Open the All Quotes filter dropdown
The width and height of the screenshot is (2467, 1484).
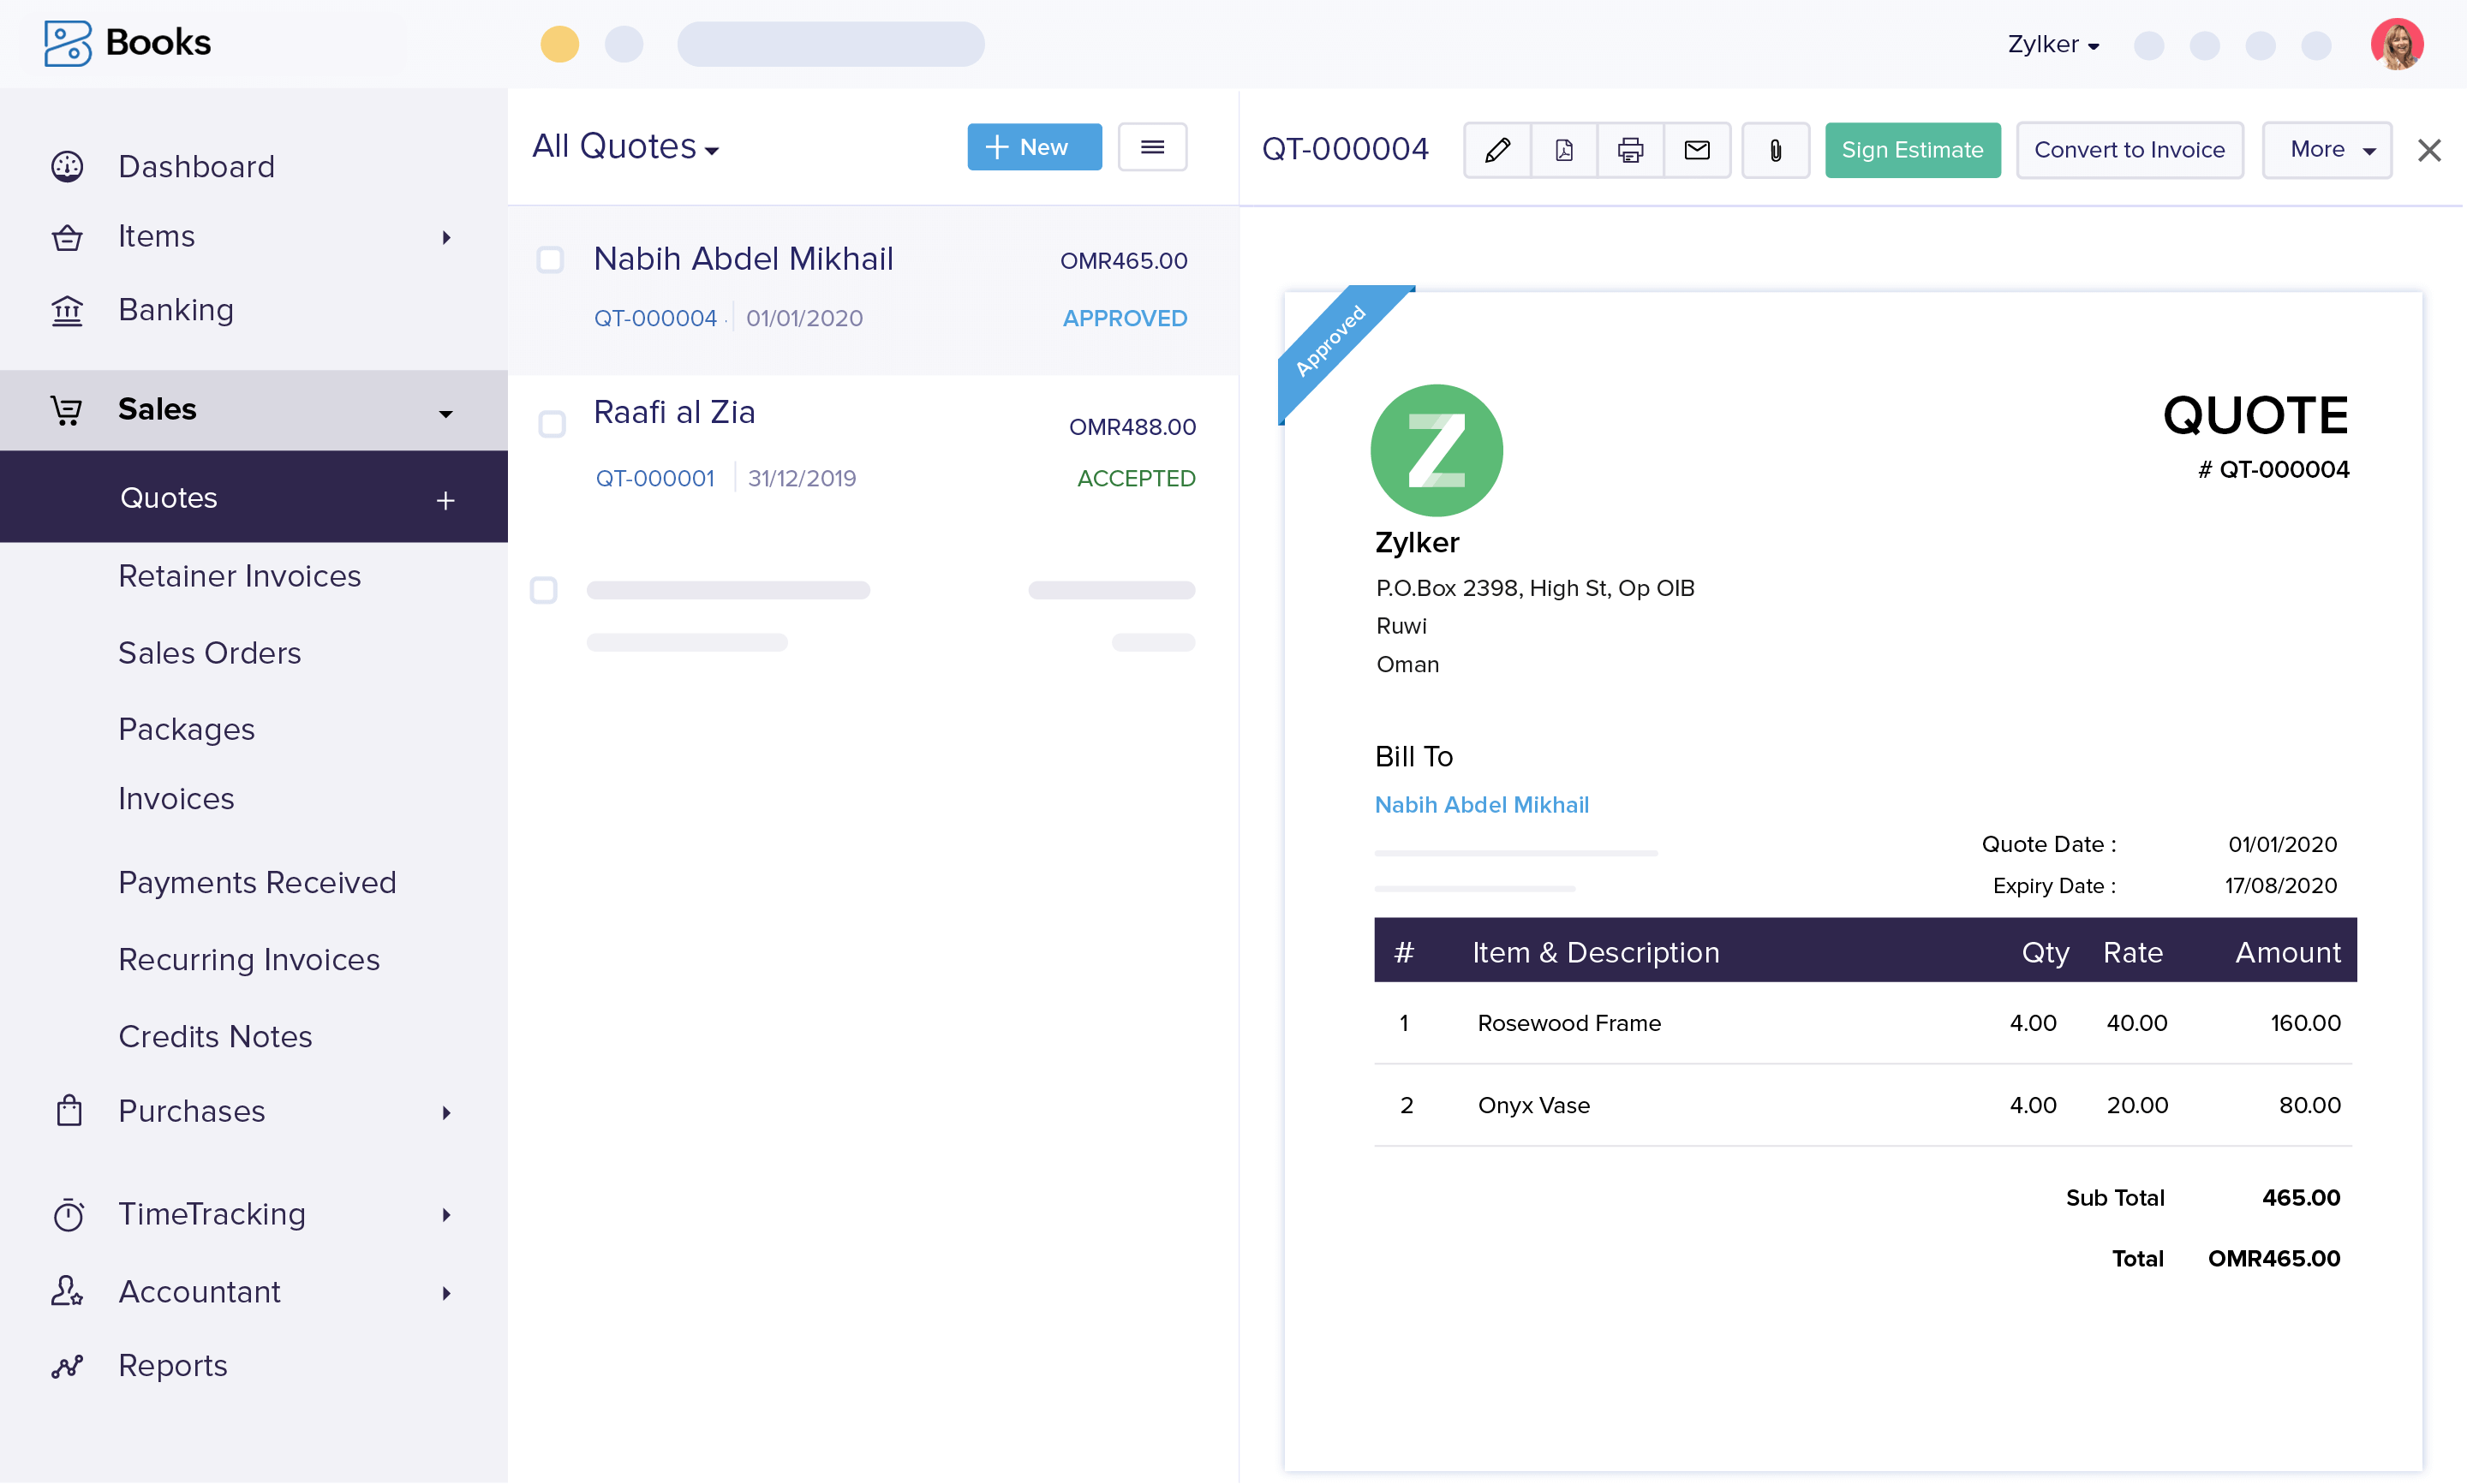pos(624,146)
